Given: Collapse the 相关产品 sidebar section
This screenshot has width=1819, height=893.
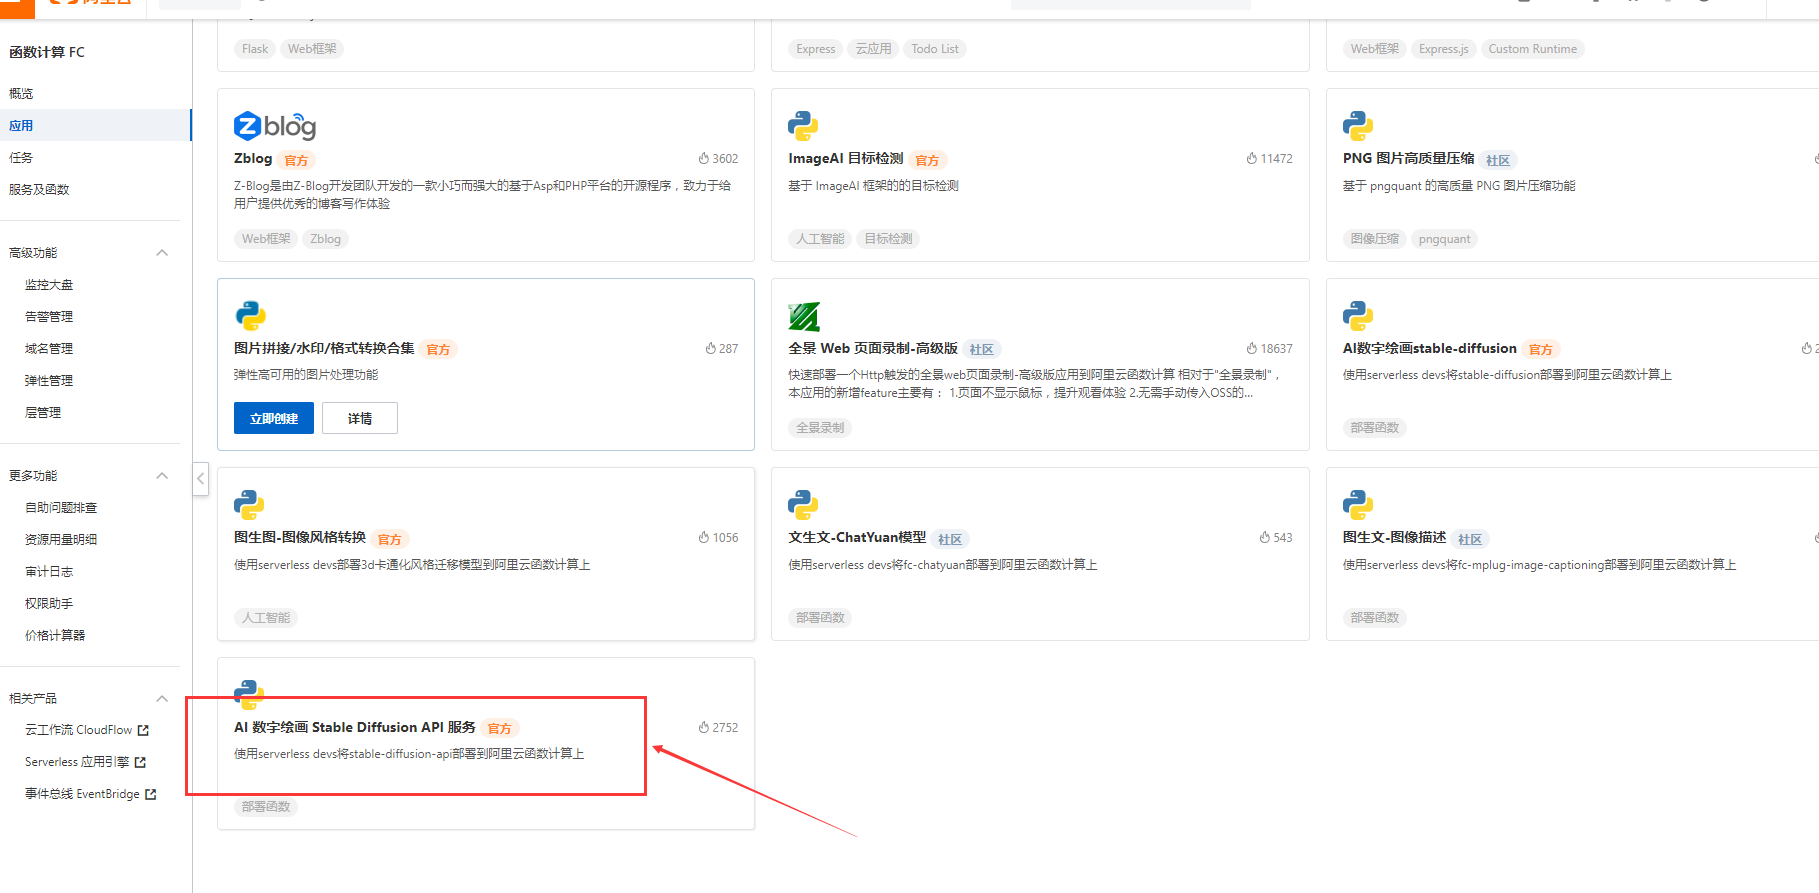Looking at the screenshot, I should [162, 699].
